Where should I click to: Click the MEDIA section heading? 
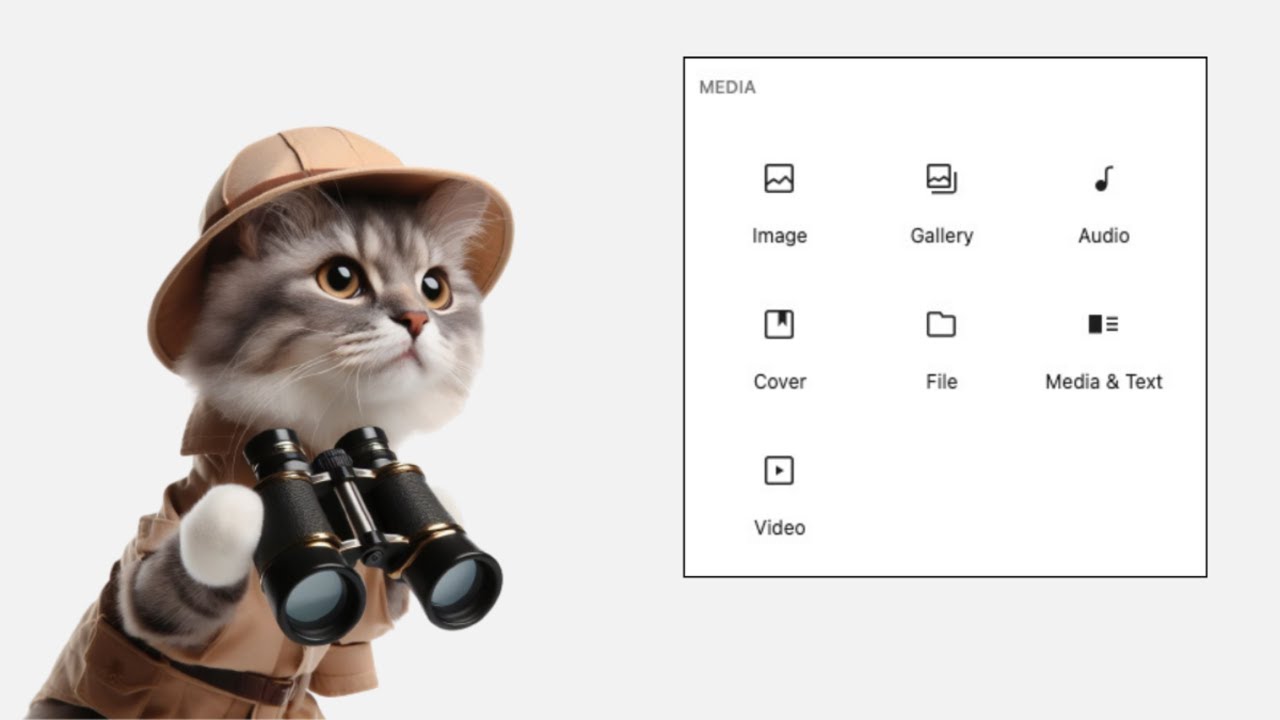(727, 87)
